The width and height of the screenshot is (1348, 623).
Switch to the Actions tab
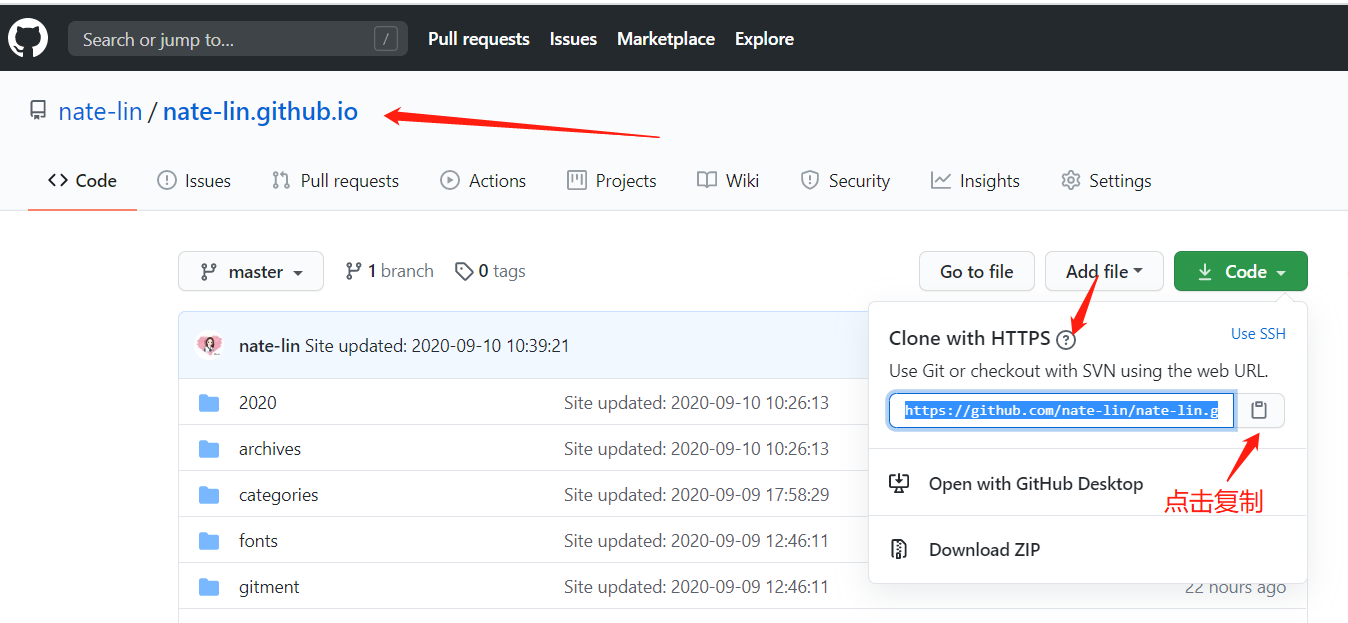click(483, 181)
